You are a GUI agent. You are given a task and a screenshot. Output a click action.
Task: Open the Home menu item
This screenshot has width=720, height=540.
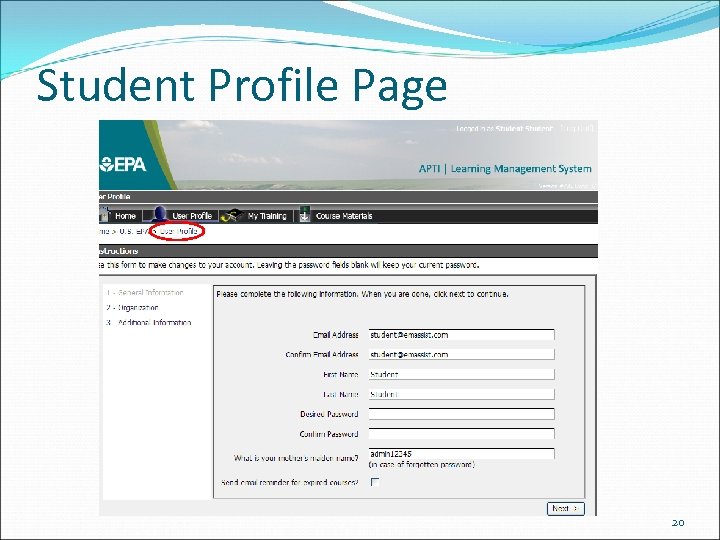click(125, 216)
